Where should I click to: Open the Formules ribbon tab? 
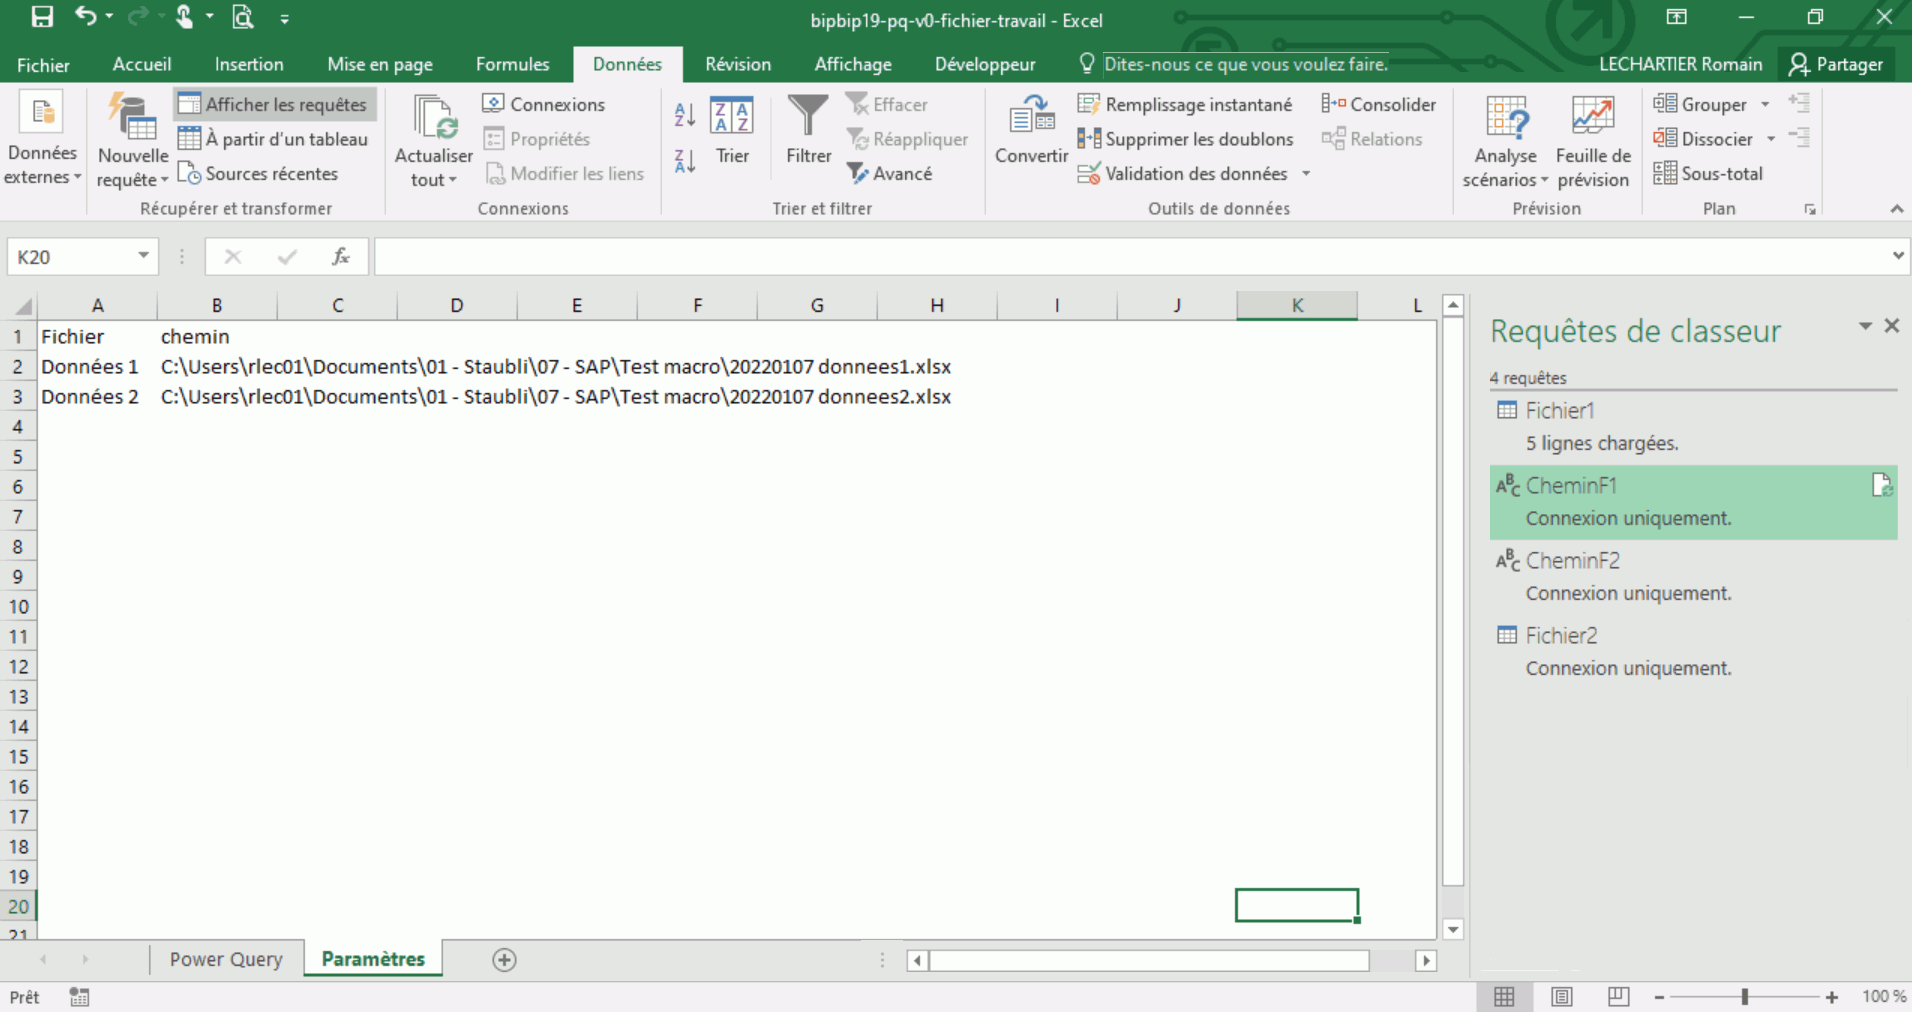tap(512, 64)
